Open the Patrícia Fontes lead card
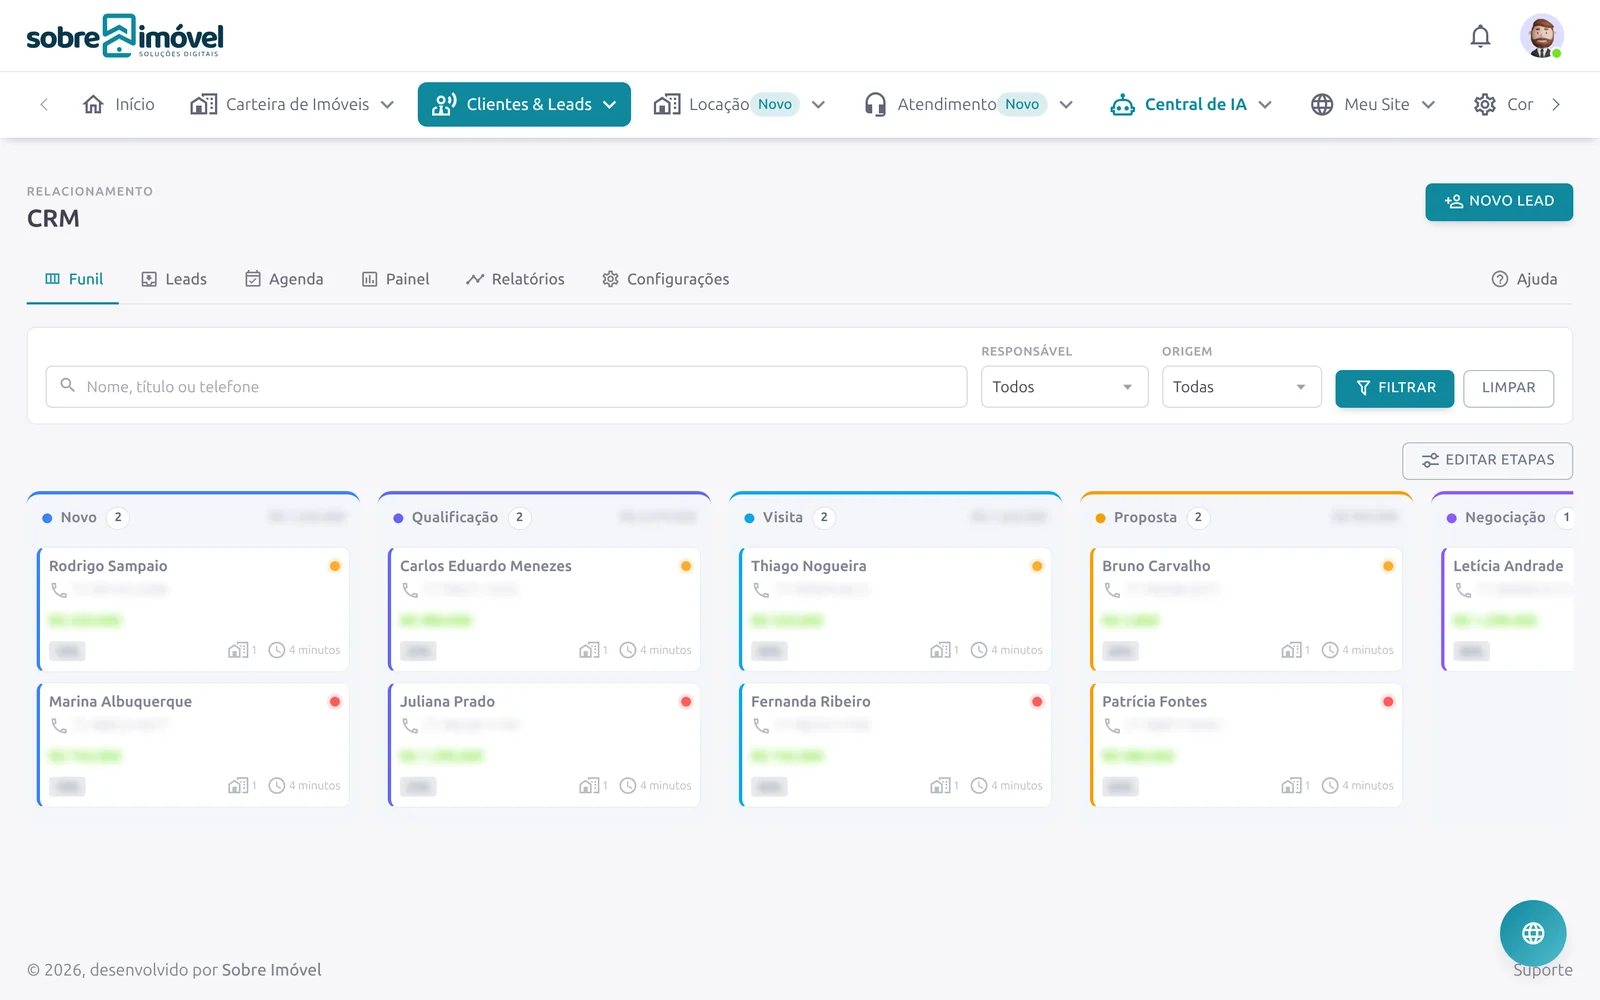1600x1000 pixels. pos(1246,745)
